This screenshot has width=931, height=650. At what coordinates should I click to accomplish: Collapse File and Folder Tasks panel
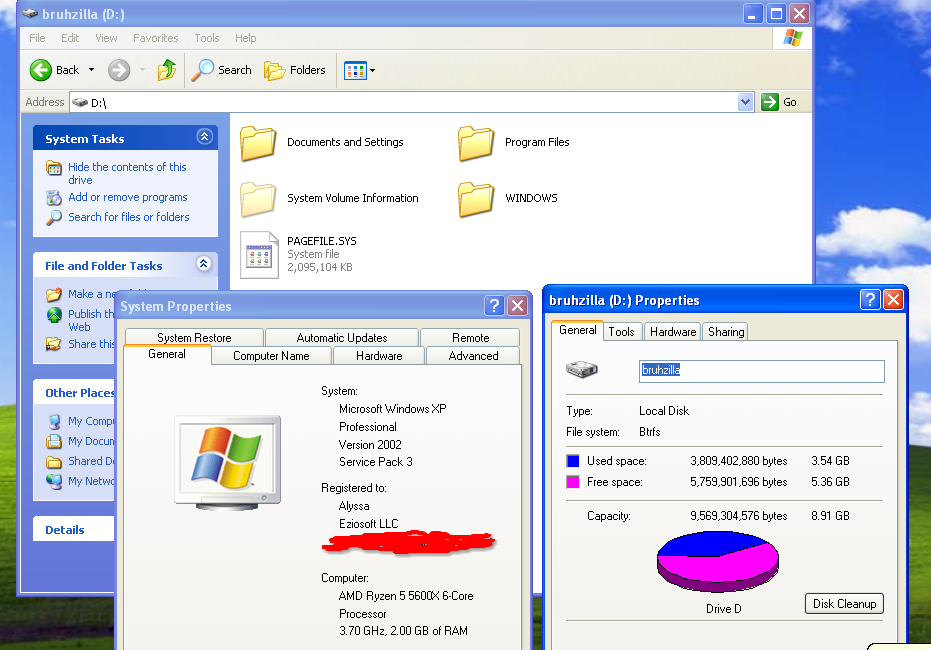coord(204,264)
